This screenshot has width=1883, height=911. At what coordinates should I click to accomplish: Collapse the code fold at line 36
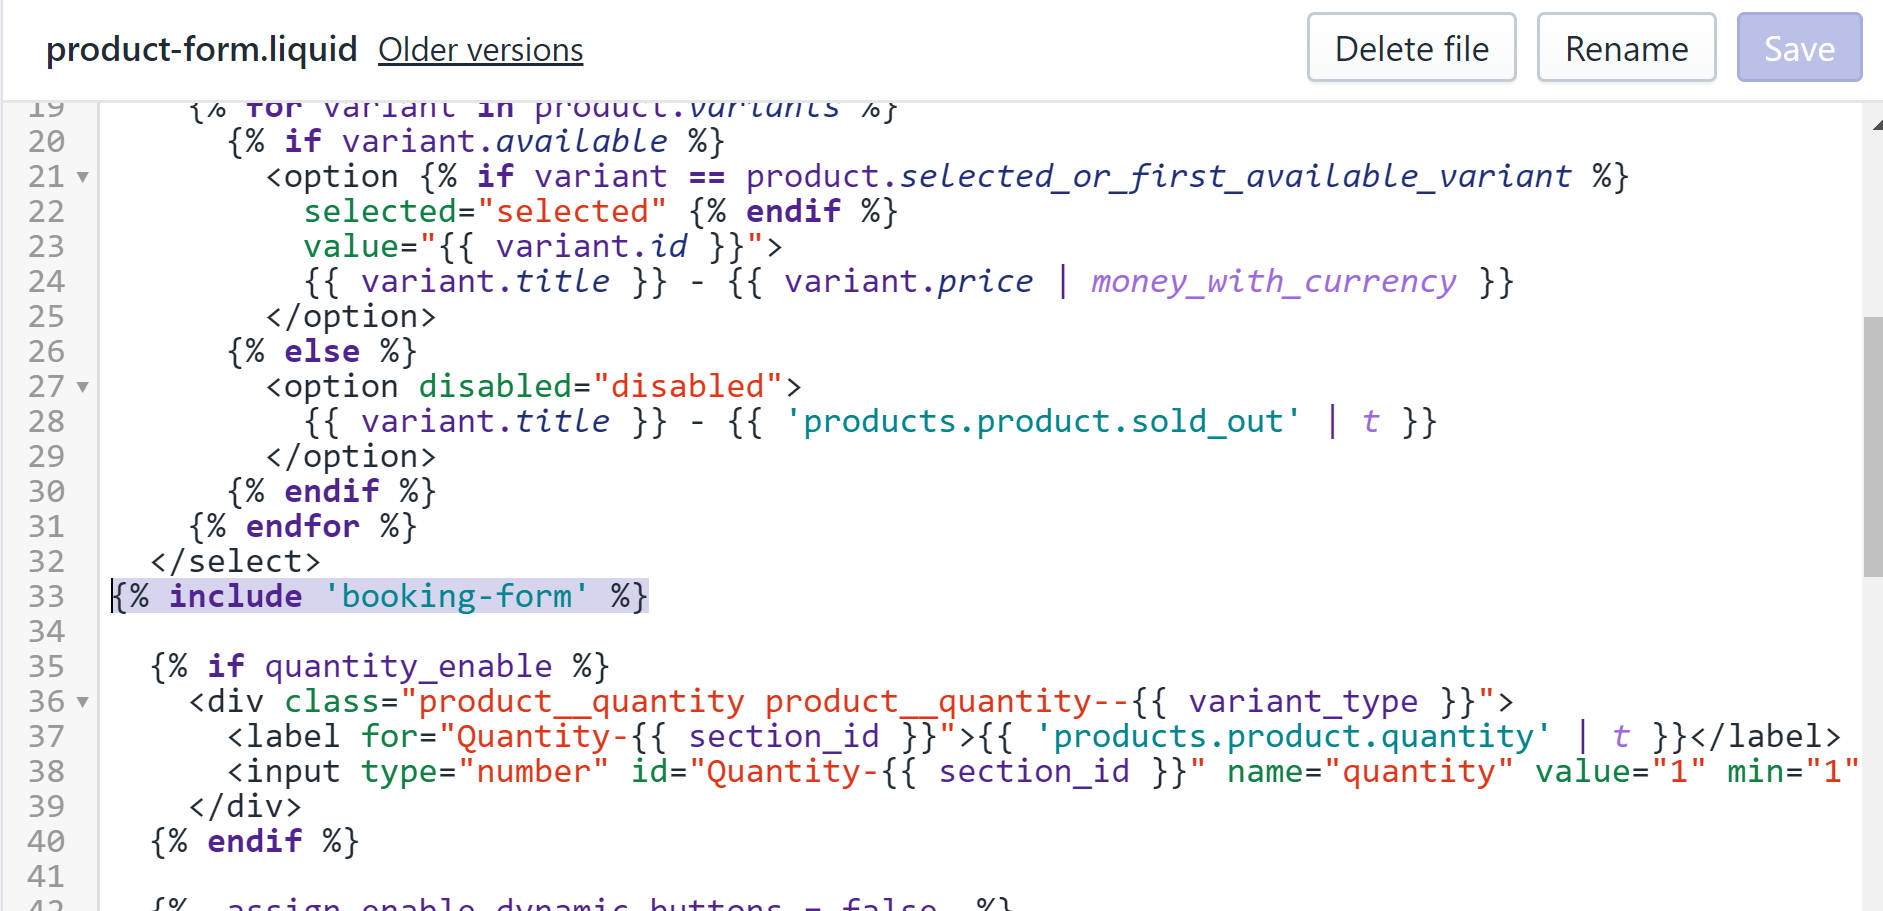point(83,702)
